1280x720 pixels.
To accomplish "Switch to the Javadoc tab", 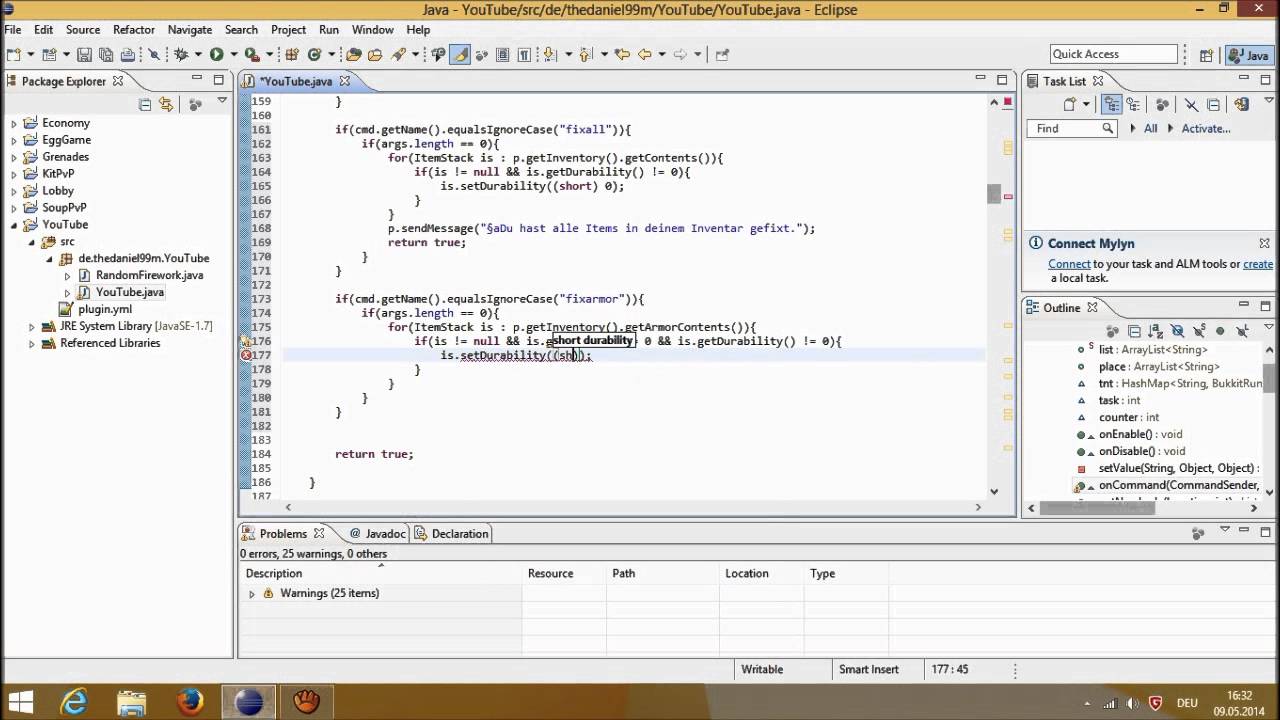I will click(x=378, y=534).
